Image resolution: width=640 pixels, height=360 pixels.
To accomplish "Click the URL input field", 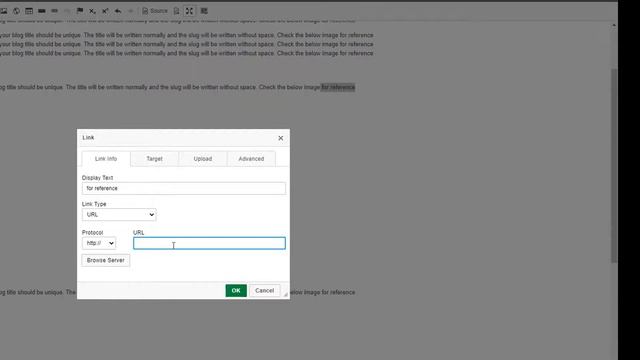I will [209, 243].
